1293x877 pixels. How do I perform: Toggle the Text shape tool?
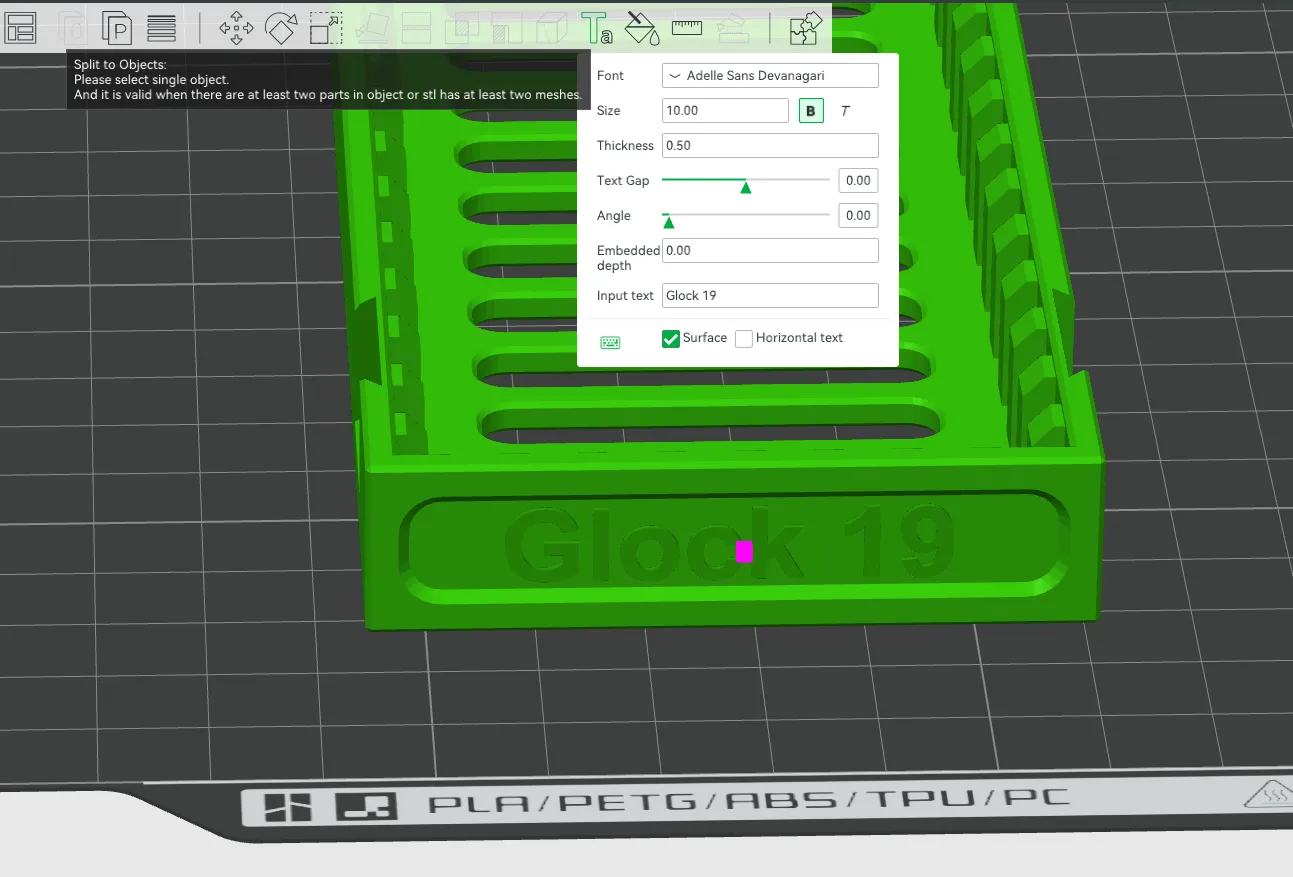tap(597, 28)
